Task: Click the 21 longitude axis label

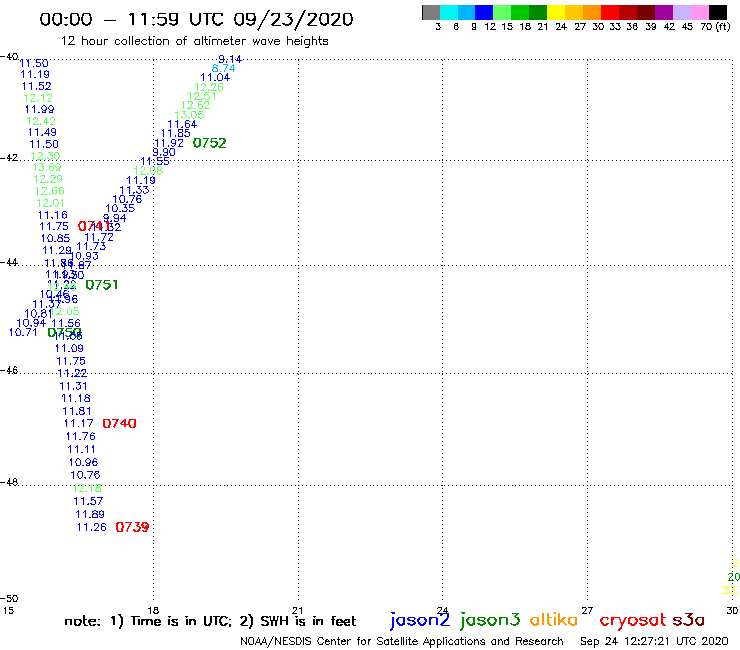Action: (297, 610)
